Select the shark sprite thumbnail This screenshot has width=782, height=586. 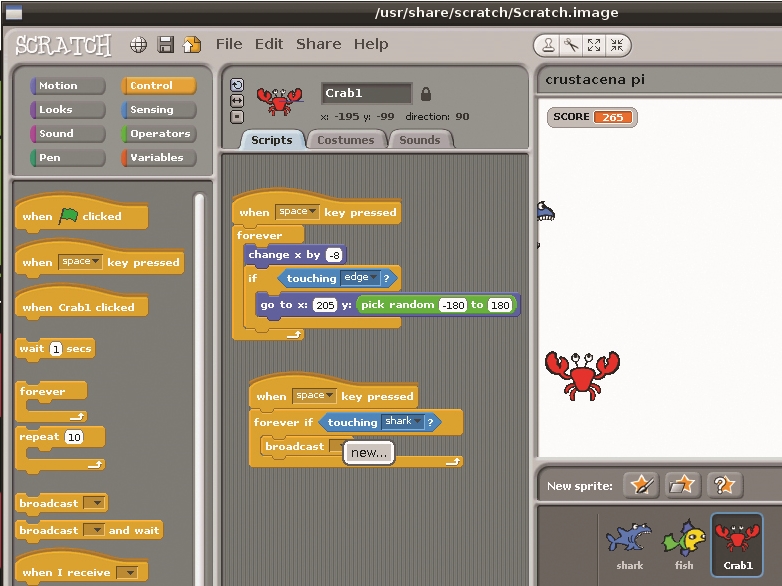coord(629,545)
